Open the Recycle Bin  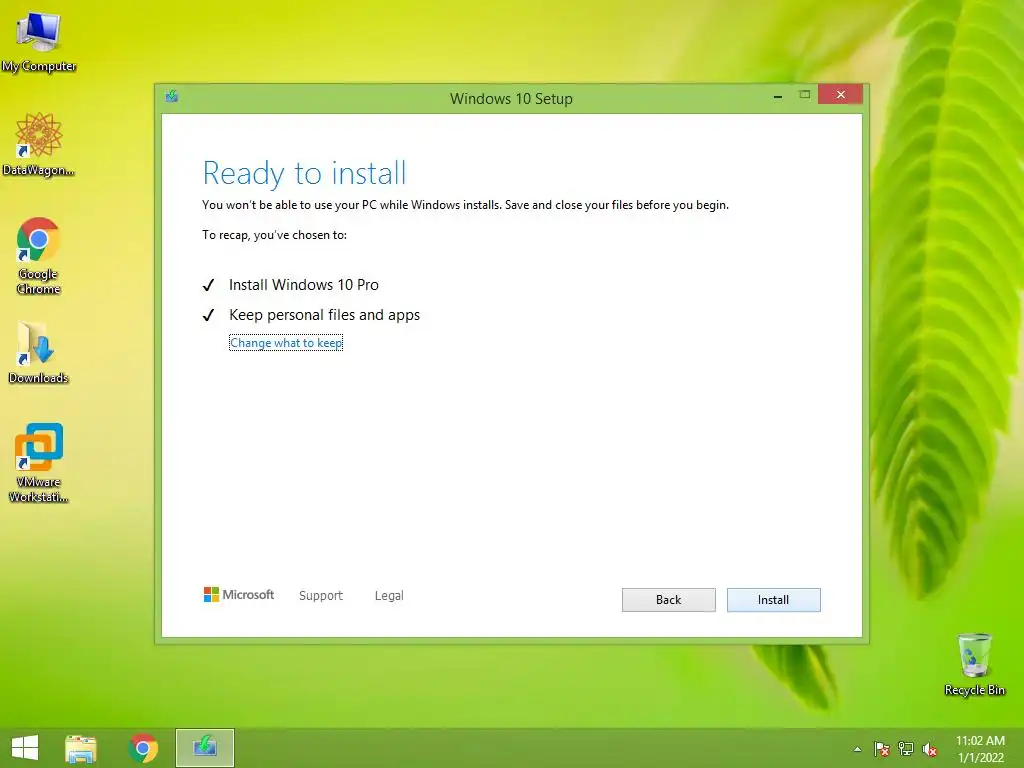974,664
